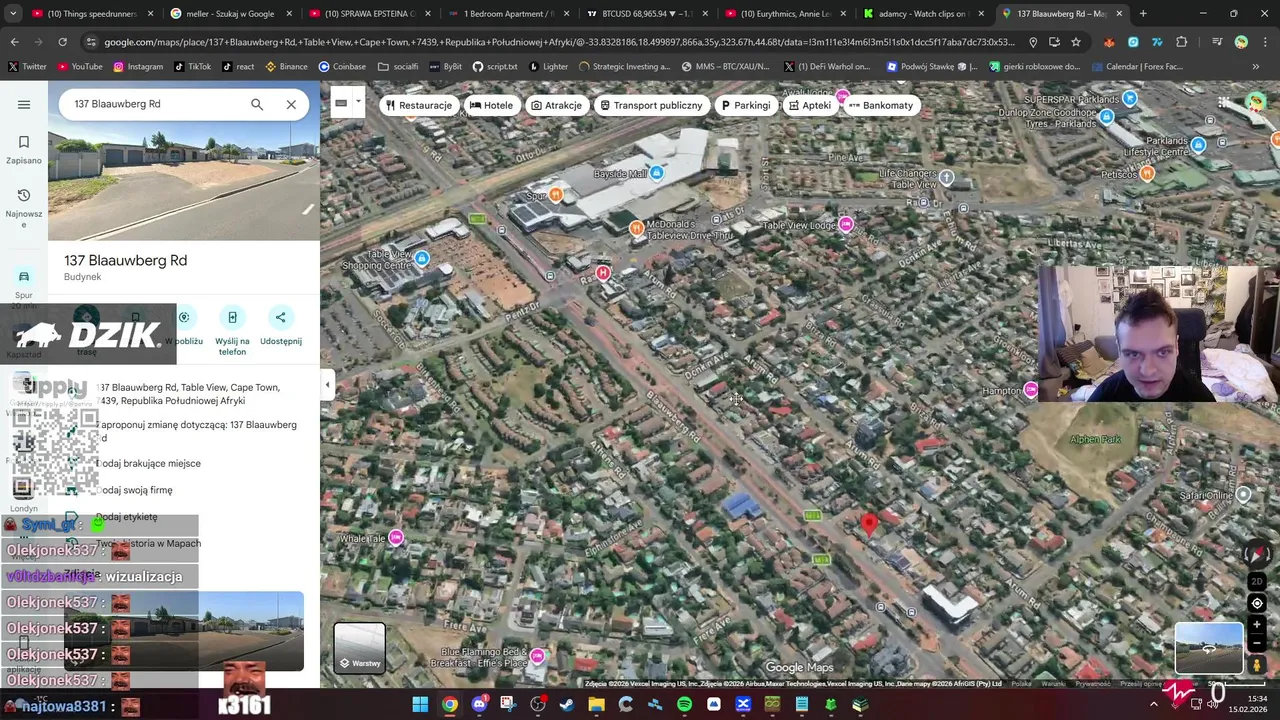
Task: Switch map to 2D view
Action: [1257, 581]
